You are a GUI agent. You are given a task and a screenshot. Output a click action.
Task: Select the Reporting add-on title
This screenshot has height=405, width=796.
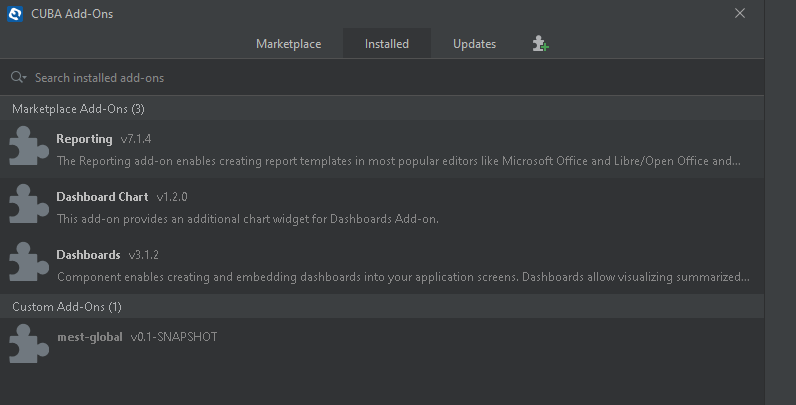84,139
